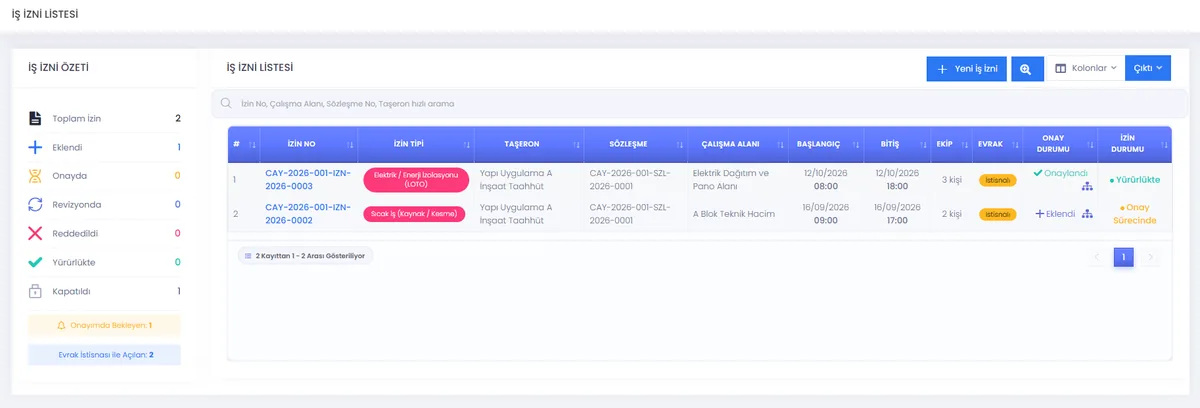Click the Sıcak İş (Kaynak / Kesme) badge
Viewport: 1200px width, 408px height.
click(x=414, y=214)
